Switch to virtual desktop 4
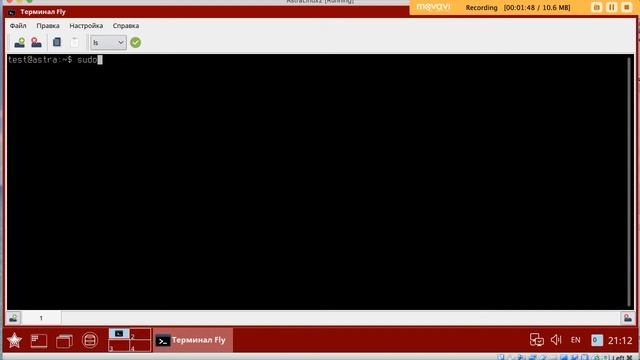This screenshot has width=640, height=360. (x=140, y=346)
